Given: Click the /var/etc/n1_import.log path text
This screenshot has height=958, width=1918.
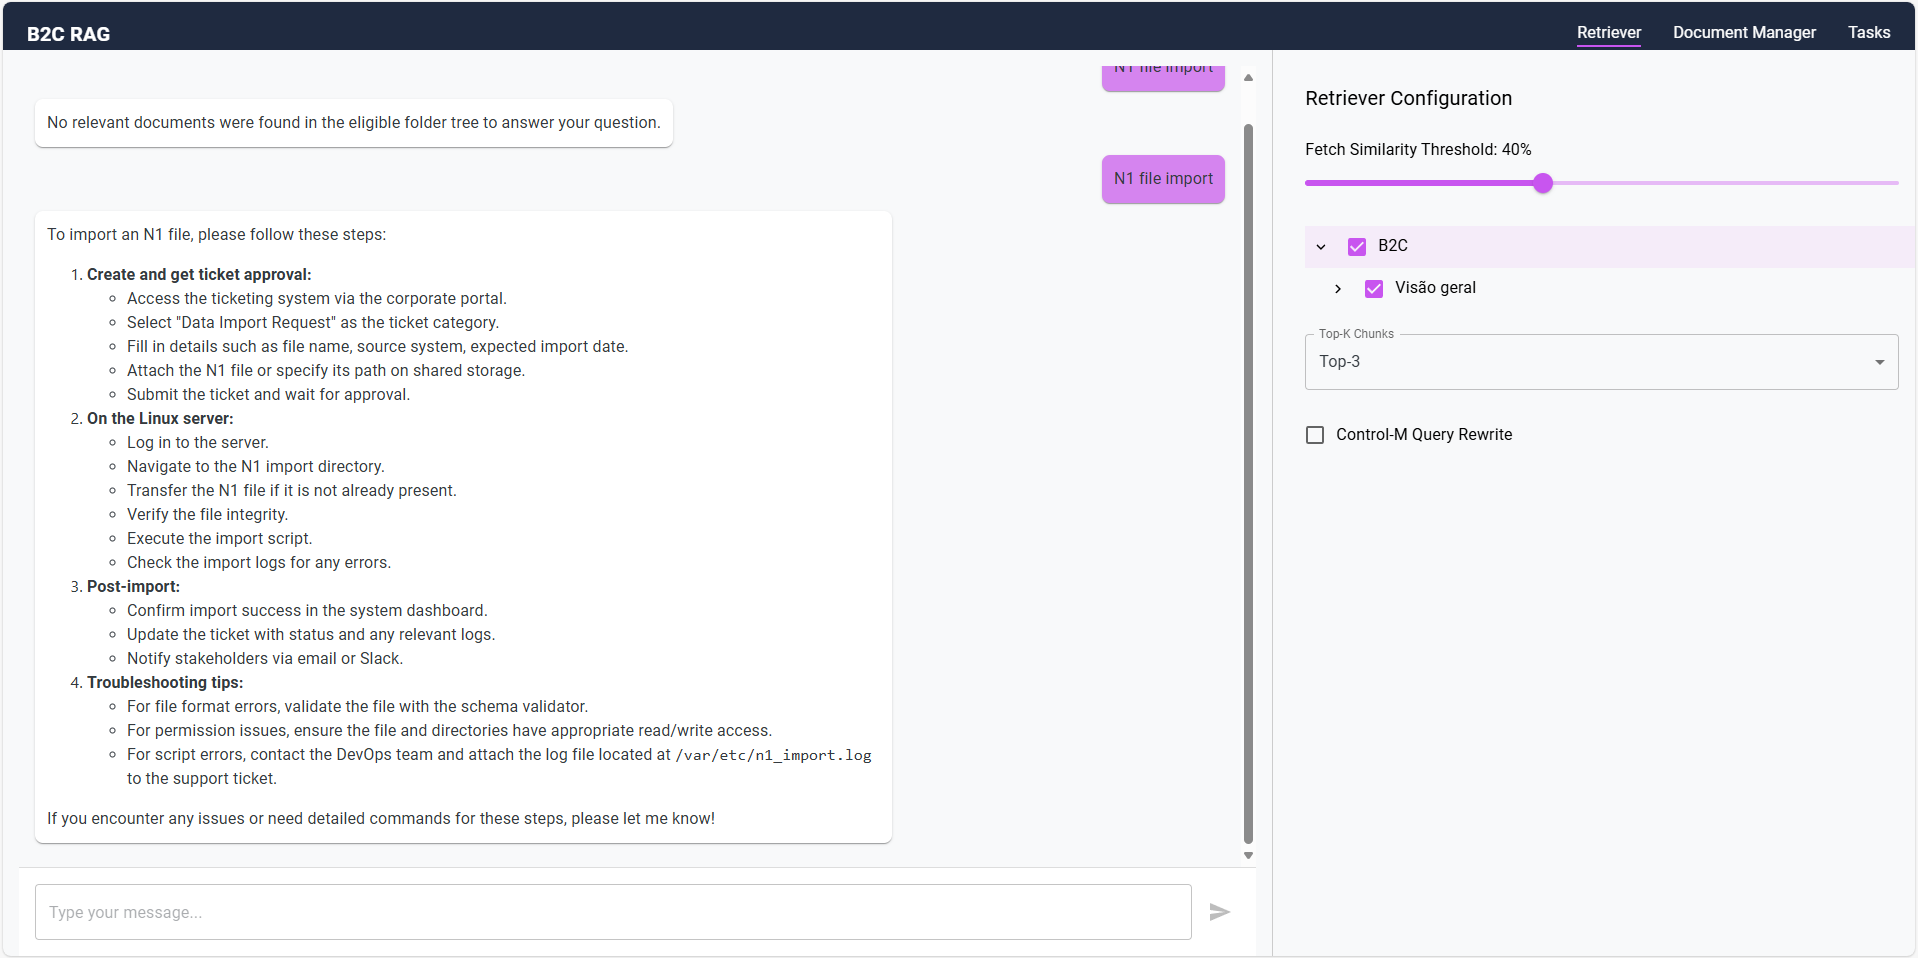Looking at the screenshot, I should tap(773, 755).
